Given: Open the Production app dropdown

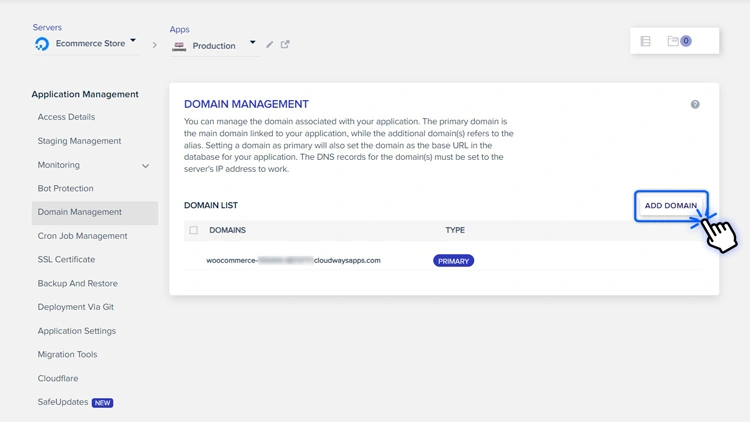Looking at the screenshot, I should [x=252, y=43].
